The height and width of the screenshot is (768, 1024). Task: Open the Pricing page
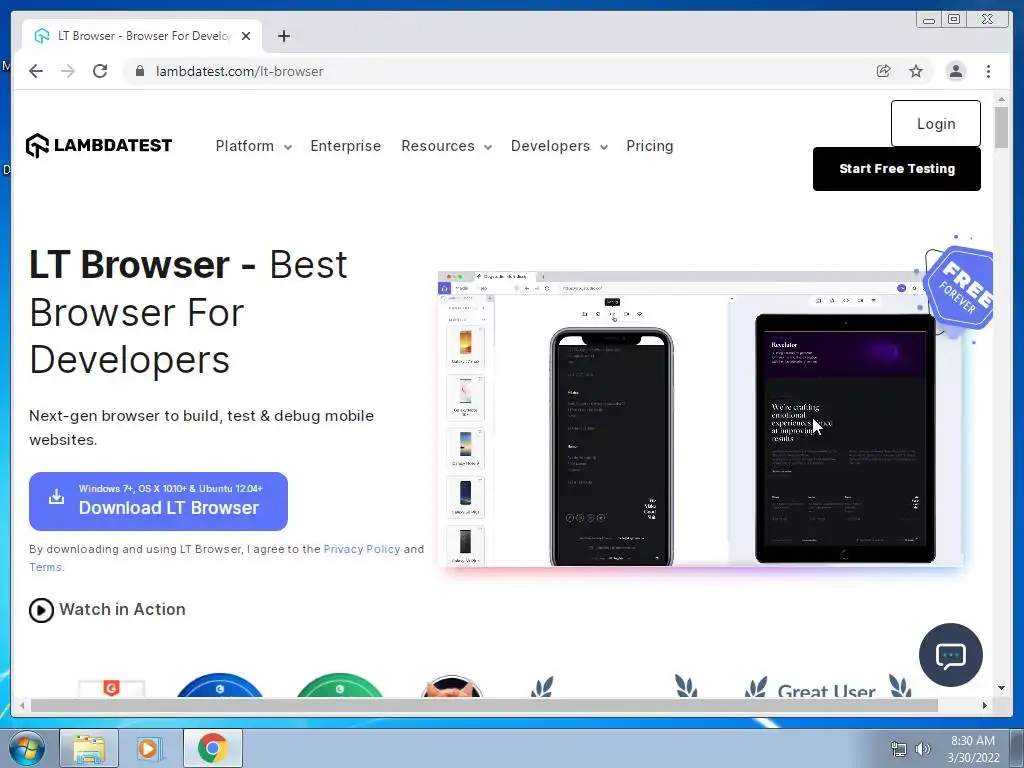pyautogui.click(x=650, y=146)
